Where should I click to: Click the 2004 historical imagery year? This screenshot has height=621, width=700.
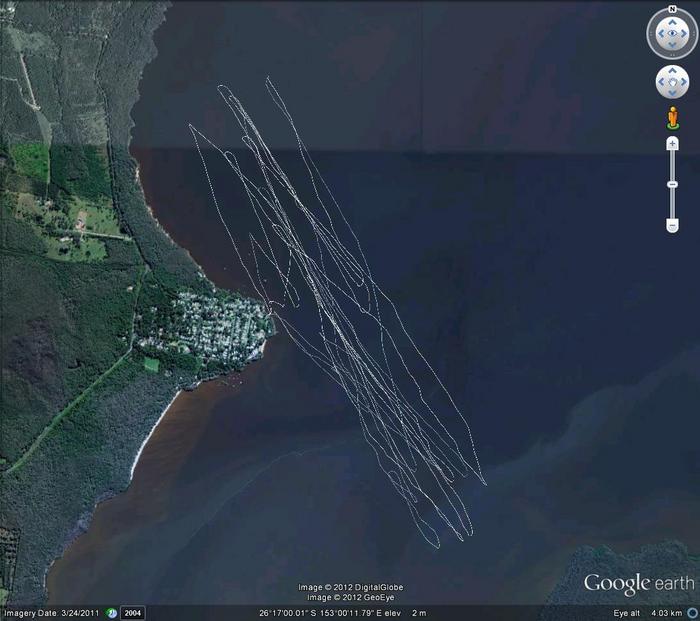click(134, 612)
